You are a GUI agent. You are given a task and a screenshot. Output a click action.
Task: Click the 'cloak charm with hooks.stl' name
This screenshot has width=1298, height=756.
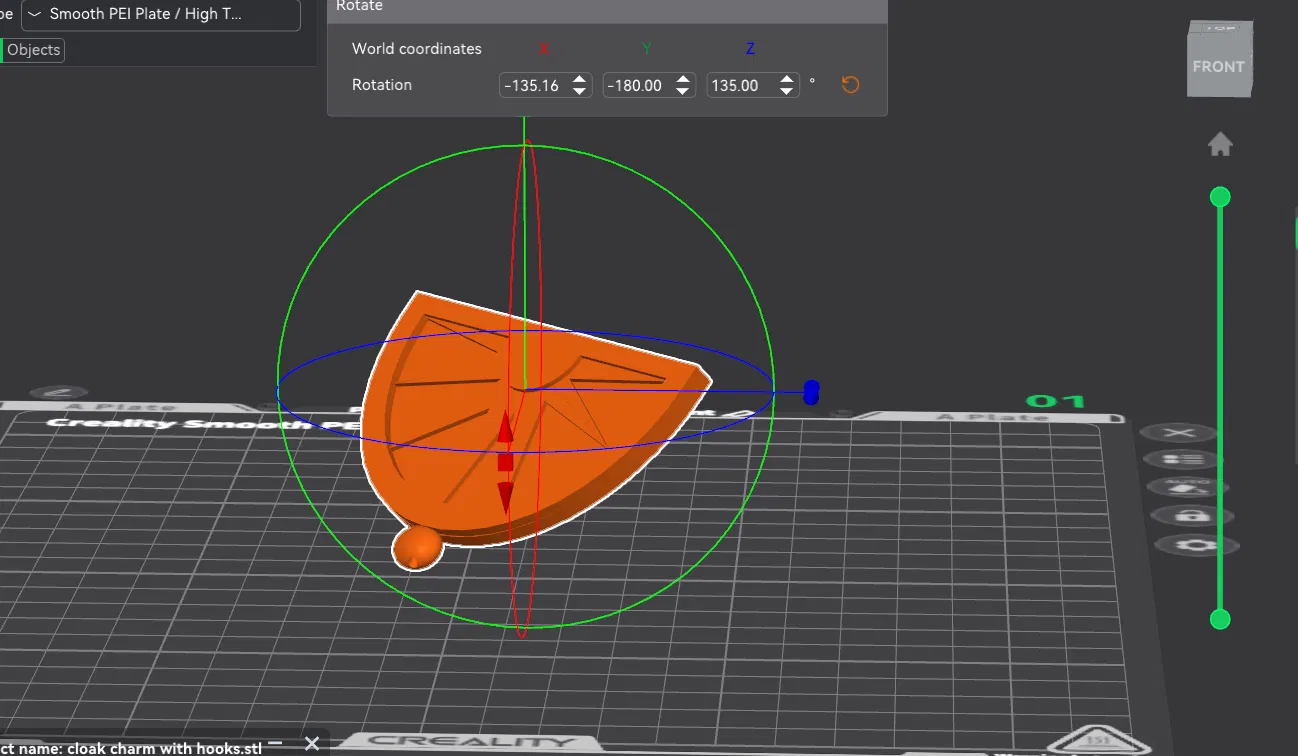tap(165, 747)
